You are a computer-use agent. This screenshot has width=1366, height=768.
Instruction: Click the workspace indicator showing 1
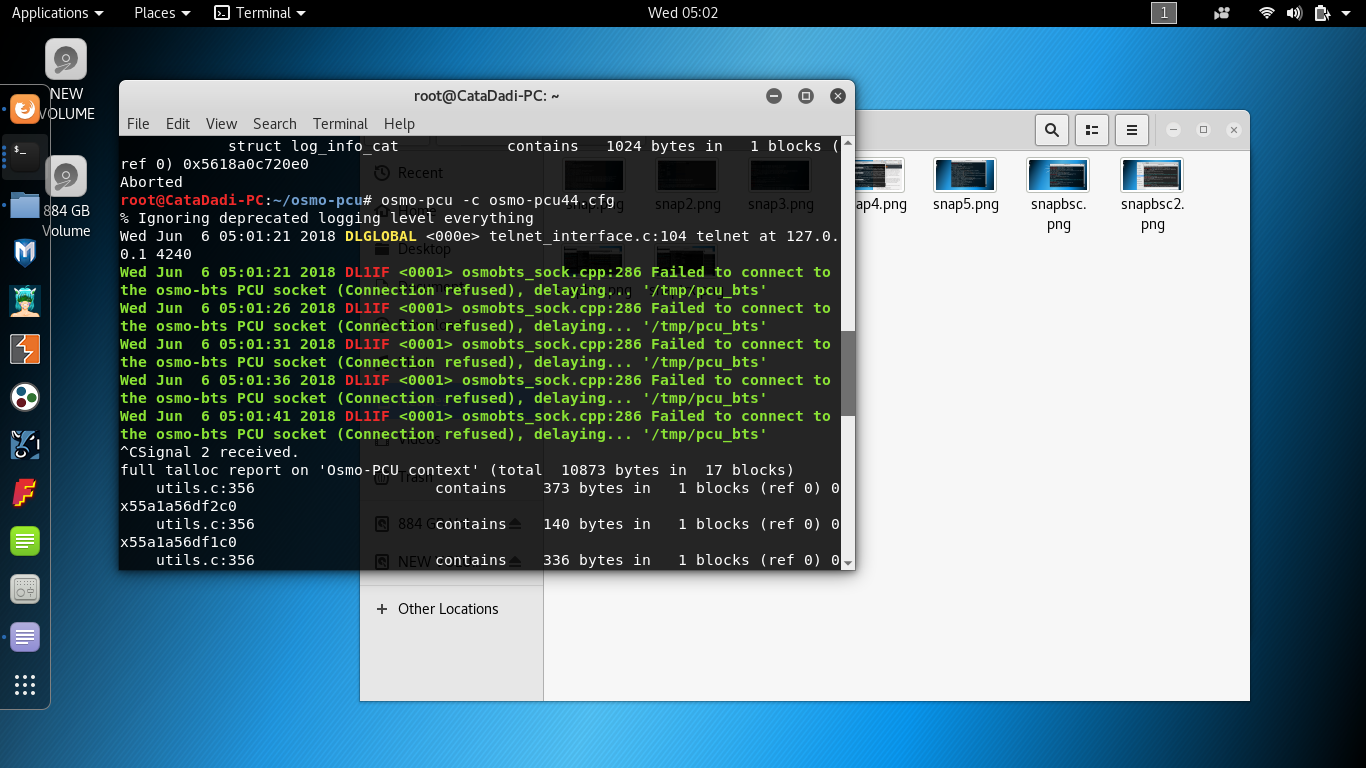click(x=1164, y=13)
